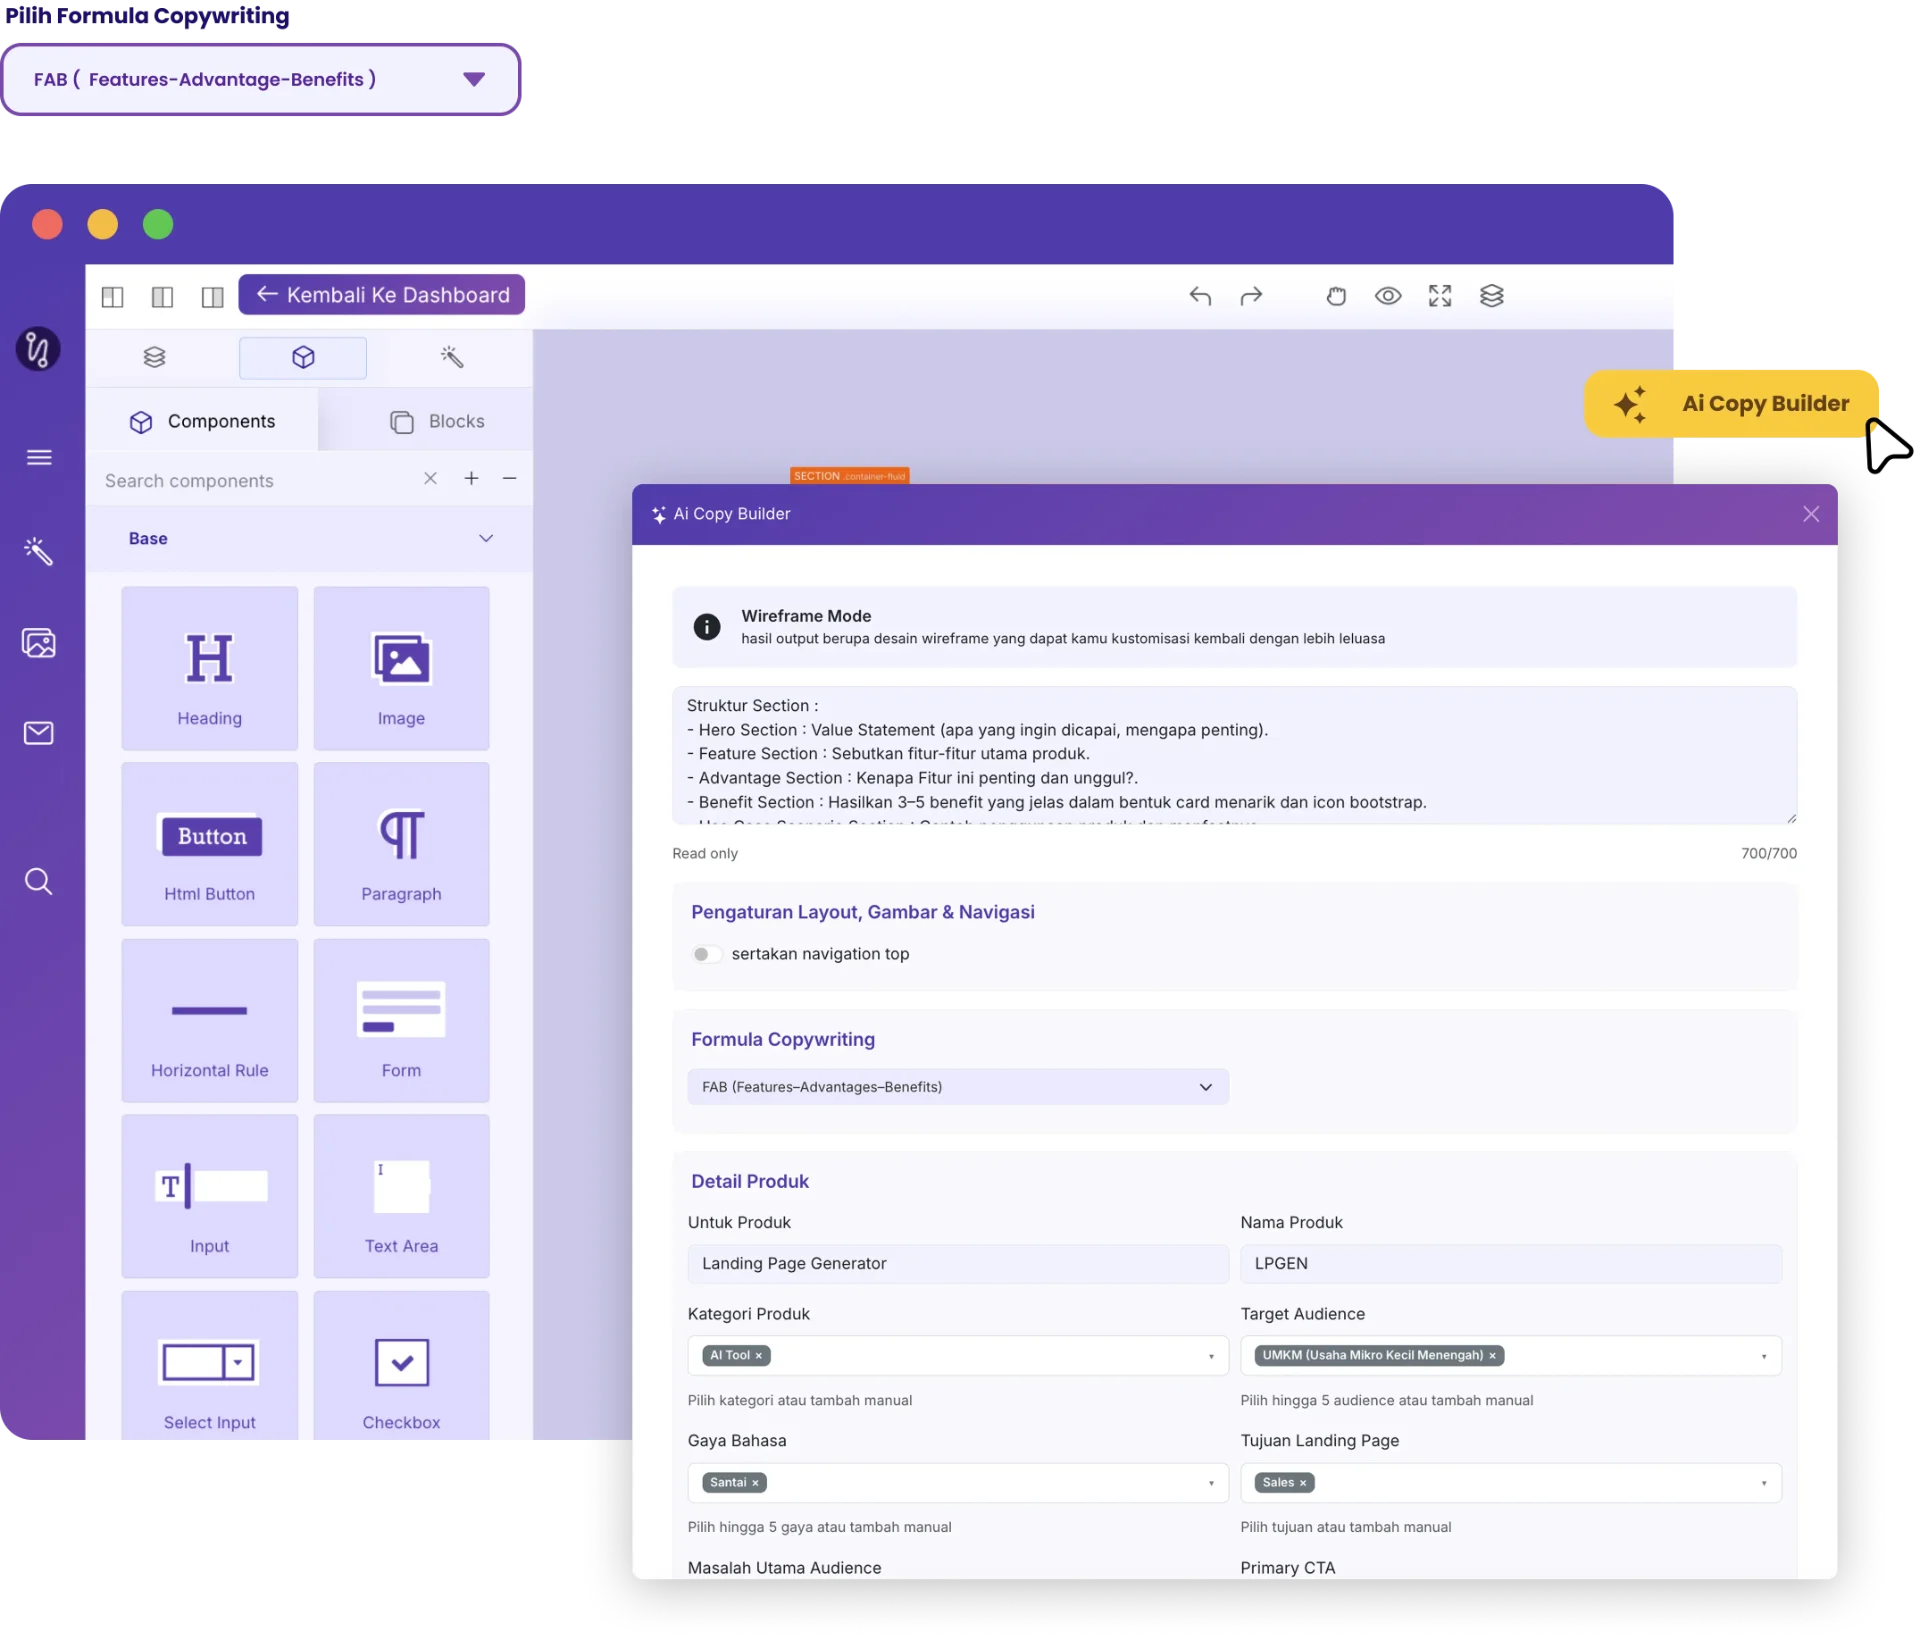Collapse the Base components section
1920x1640 pixels.
486,539
